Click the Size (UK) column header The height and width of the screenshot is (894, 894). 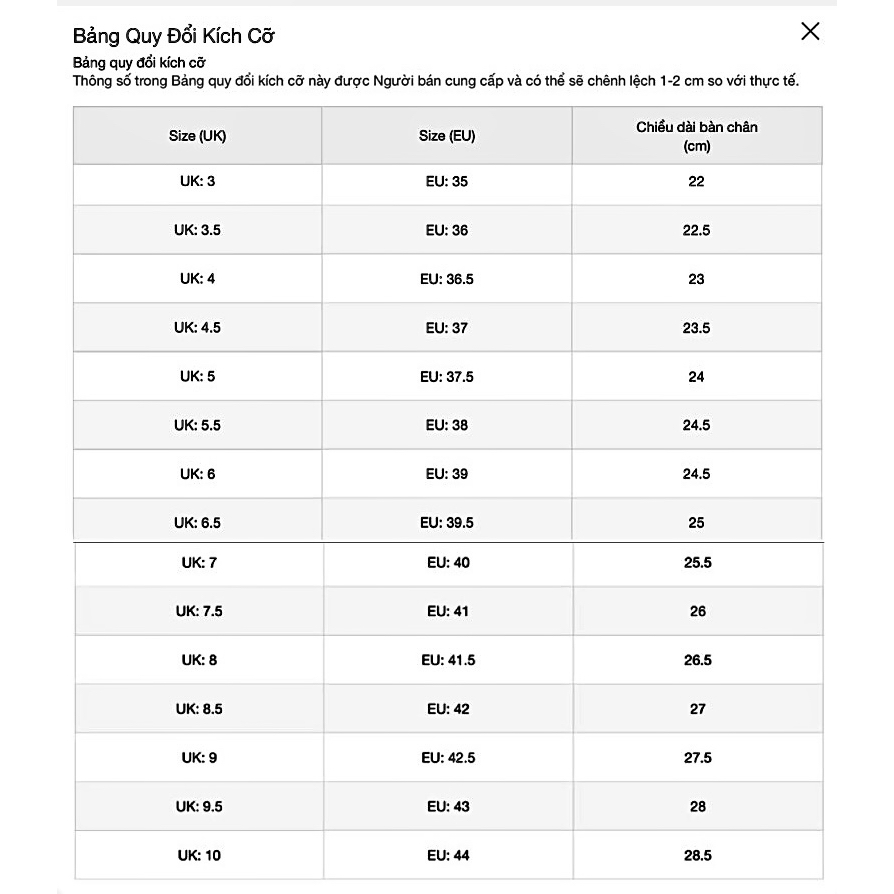tap(197, 136)
